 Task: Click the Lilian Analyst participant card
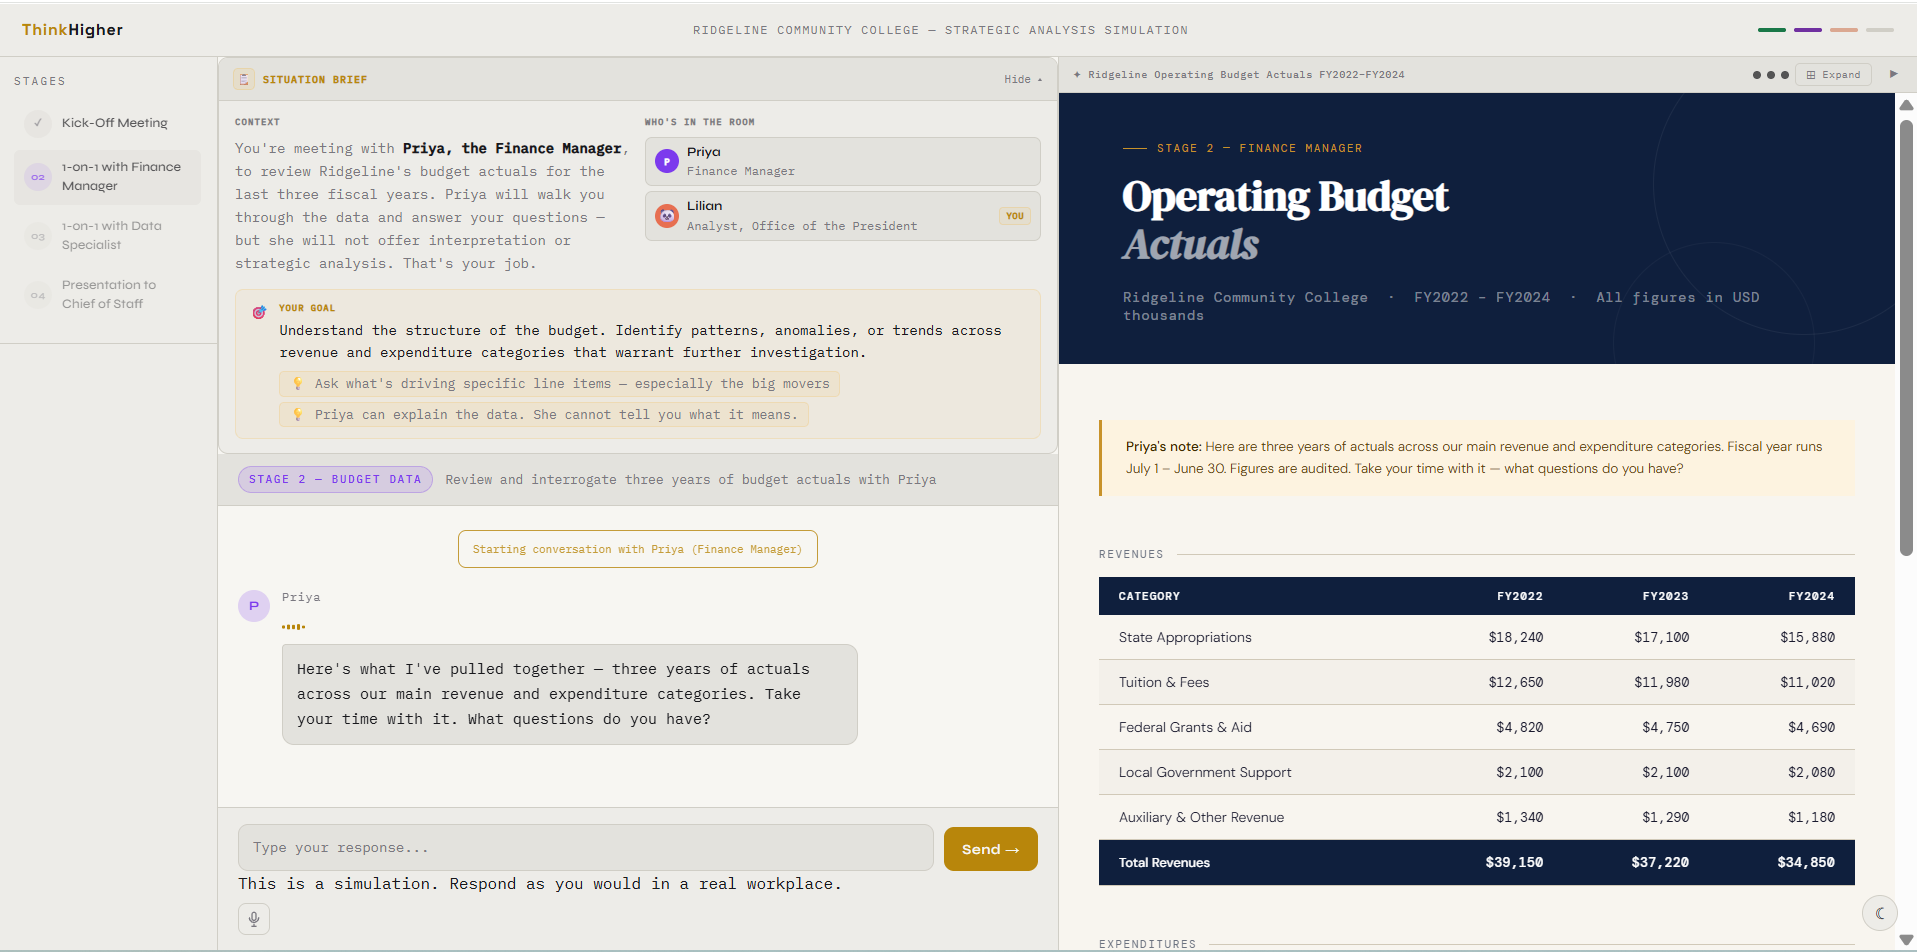[x=842, y=215]
